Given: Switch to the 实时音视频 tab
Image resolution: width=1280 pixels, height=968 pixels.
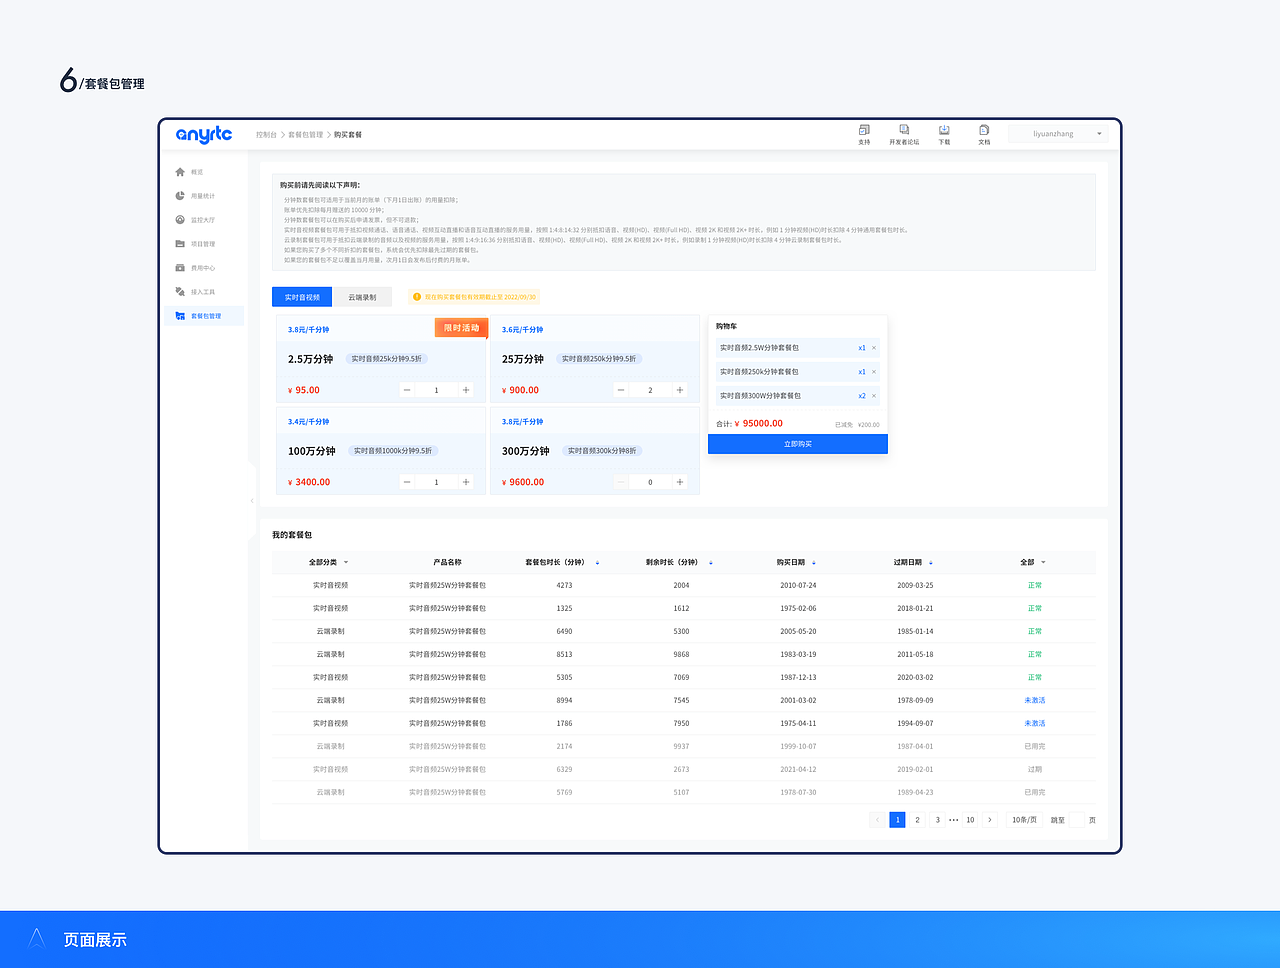Looking at the screenshot, I should (302, 297).
